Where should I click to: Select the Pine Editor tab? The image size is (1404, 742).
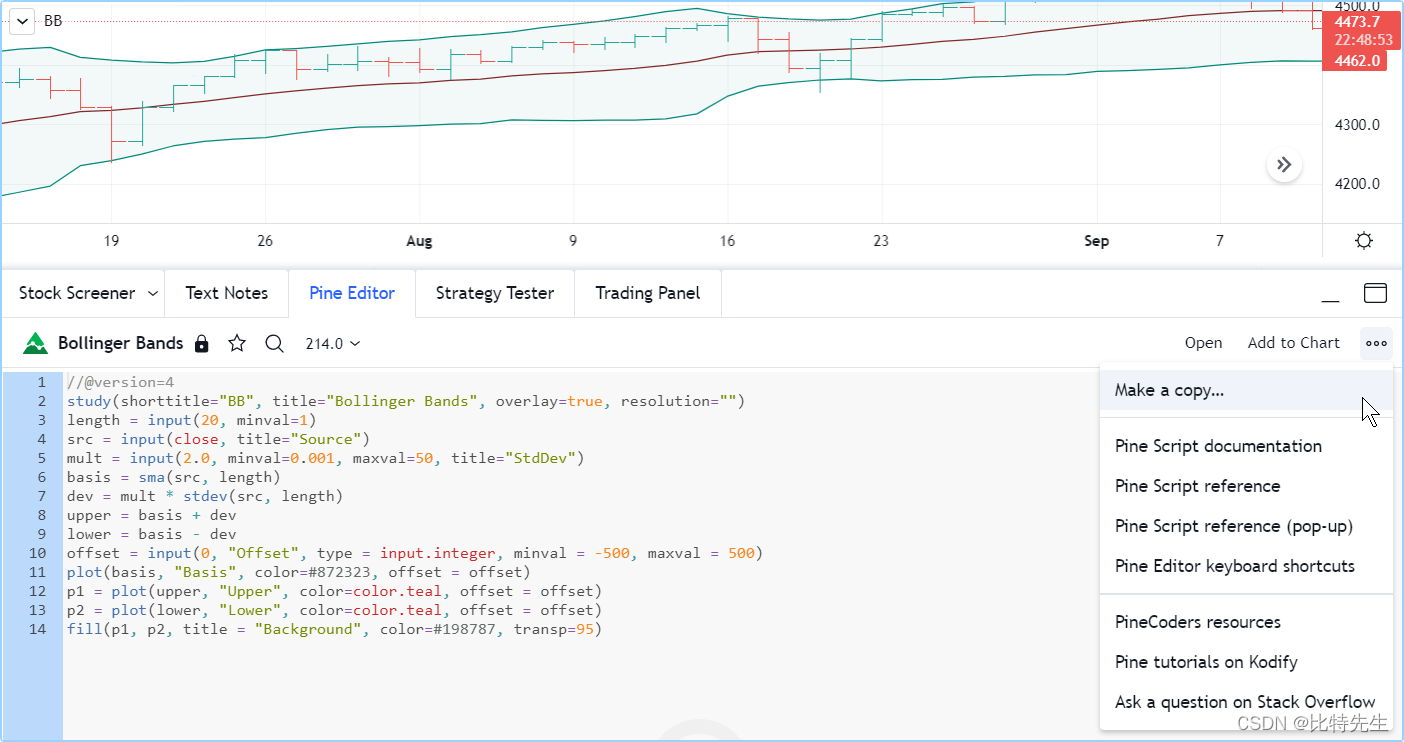352,293
